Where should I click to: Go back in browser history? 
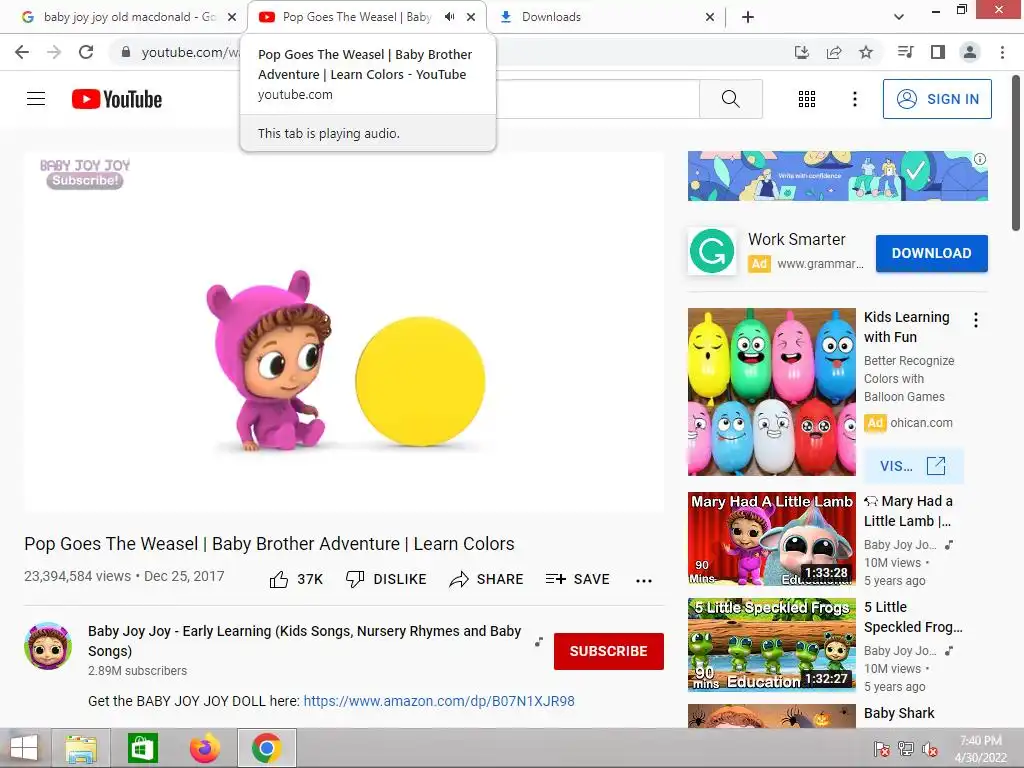22,52
